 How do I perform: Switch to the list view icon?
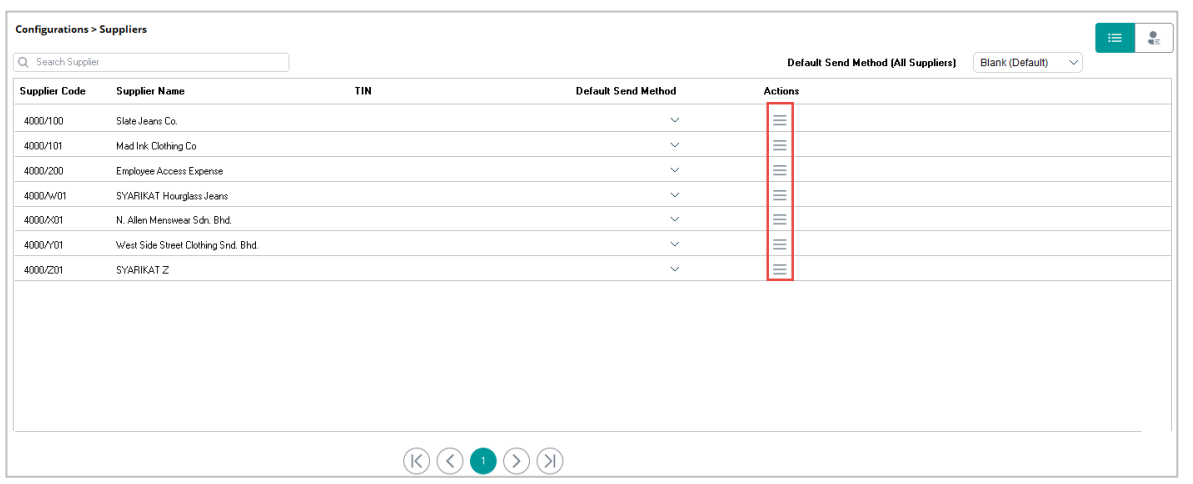[x=1115, y=38]
